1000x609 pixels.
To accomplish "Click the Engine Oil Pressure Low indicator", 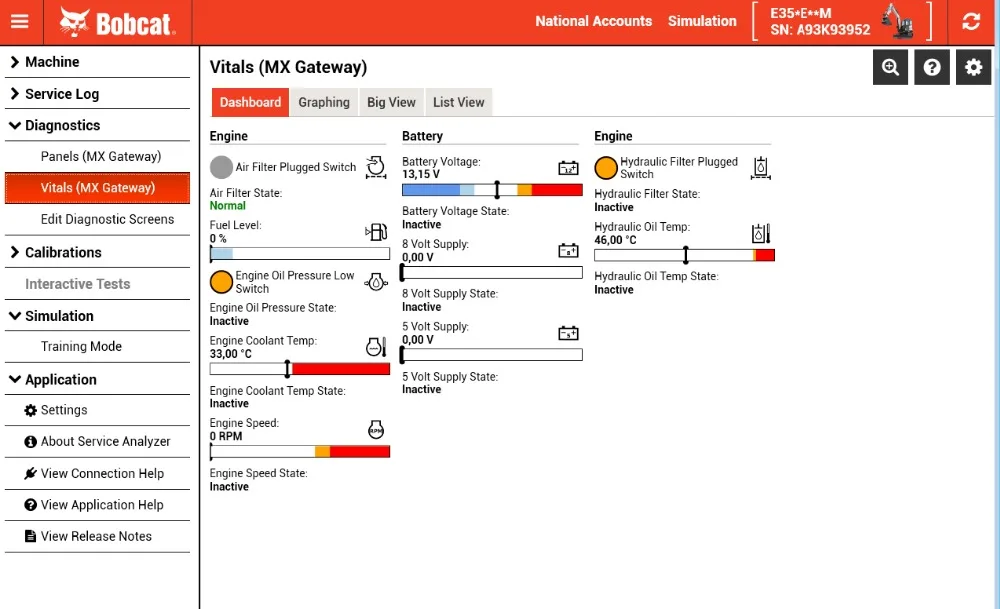I will tap(221, 282).
